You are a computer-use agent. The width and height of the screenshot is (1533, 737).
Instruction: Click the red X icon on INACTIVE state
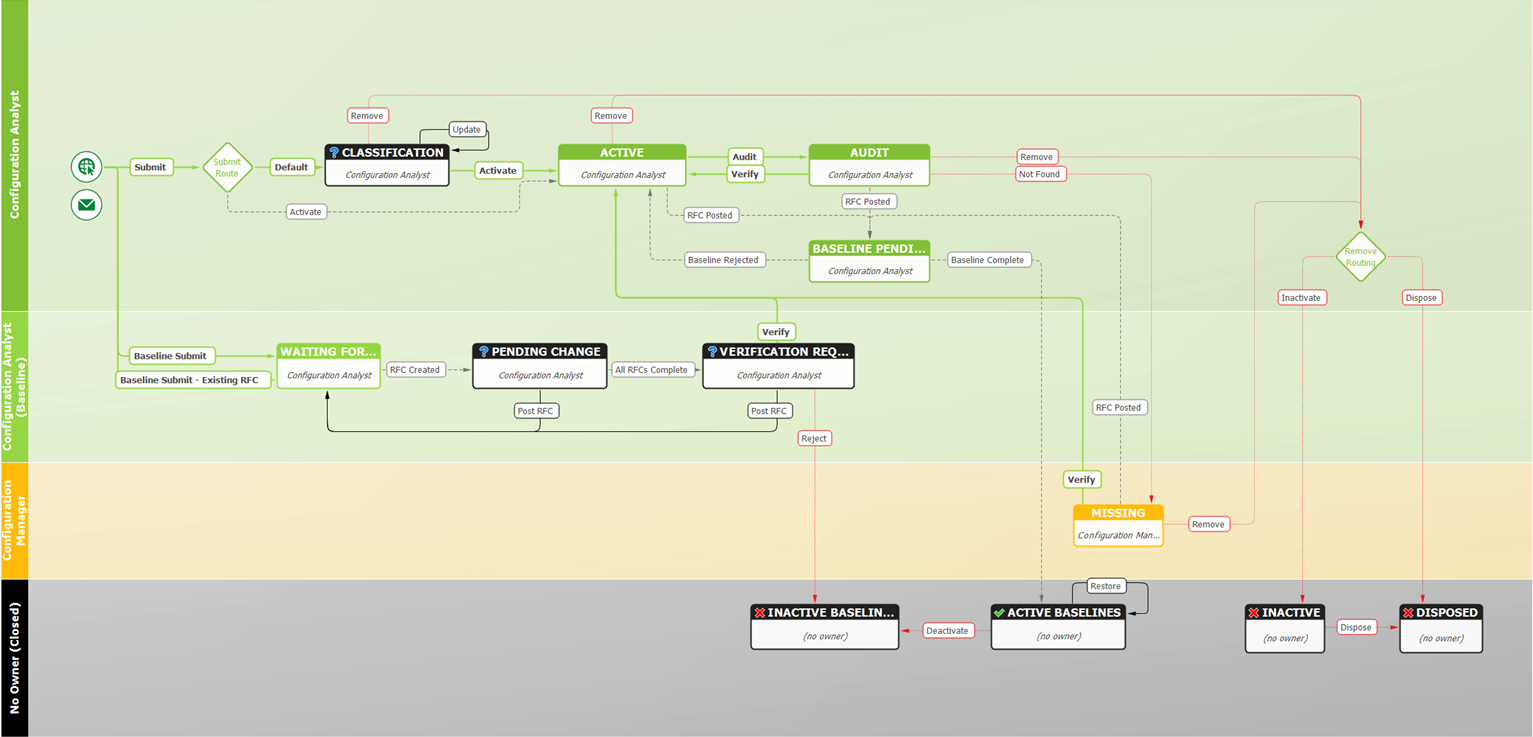point(1253,612)
